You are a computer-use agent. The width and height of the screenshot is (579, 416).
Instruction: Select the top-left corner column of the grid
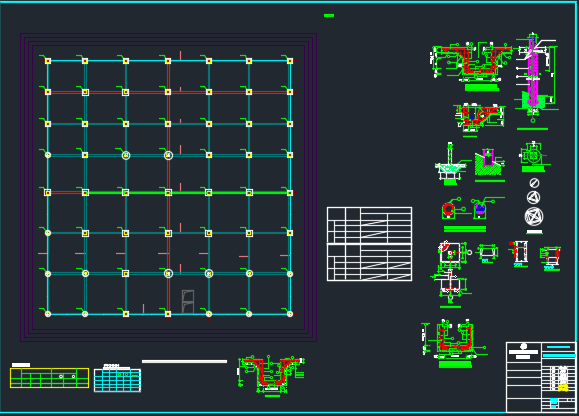pos(48,61)
